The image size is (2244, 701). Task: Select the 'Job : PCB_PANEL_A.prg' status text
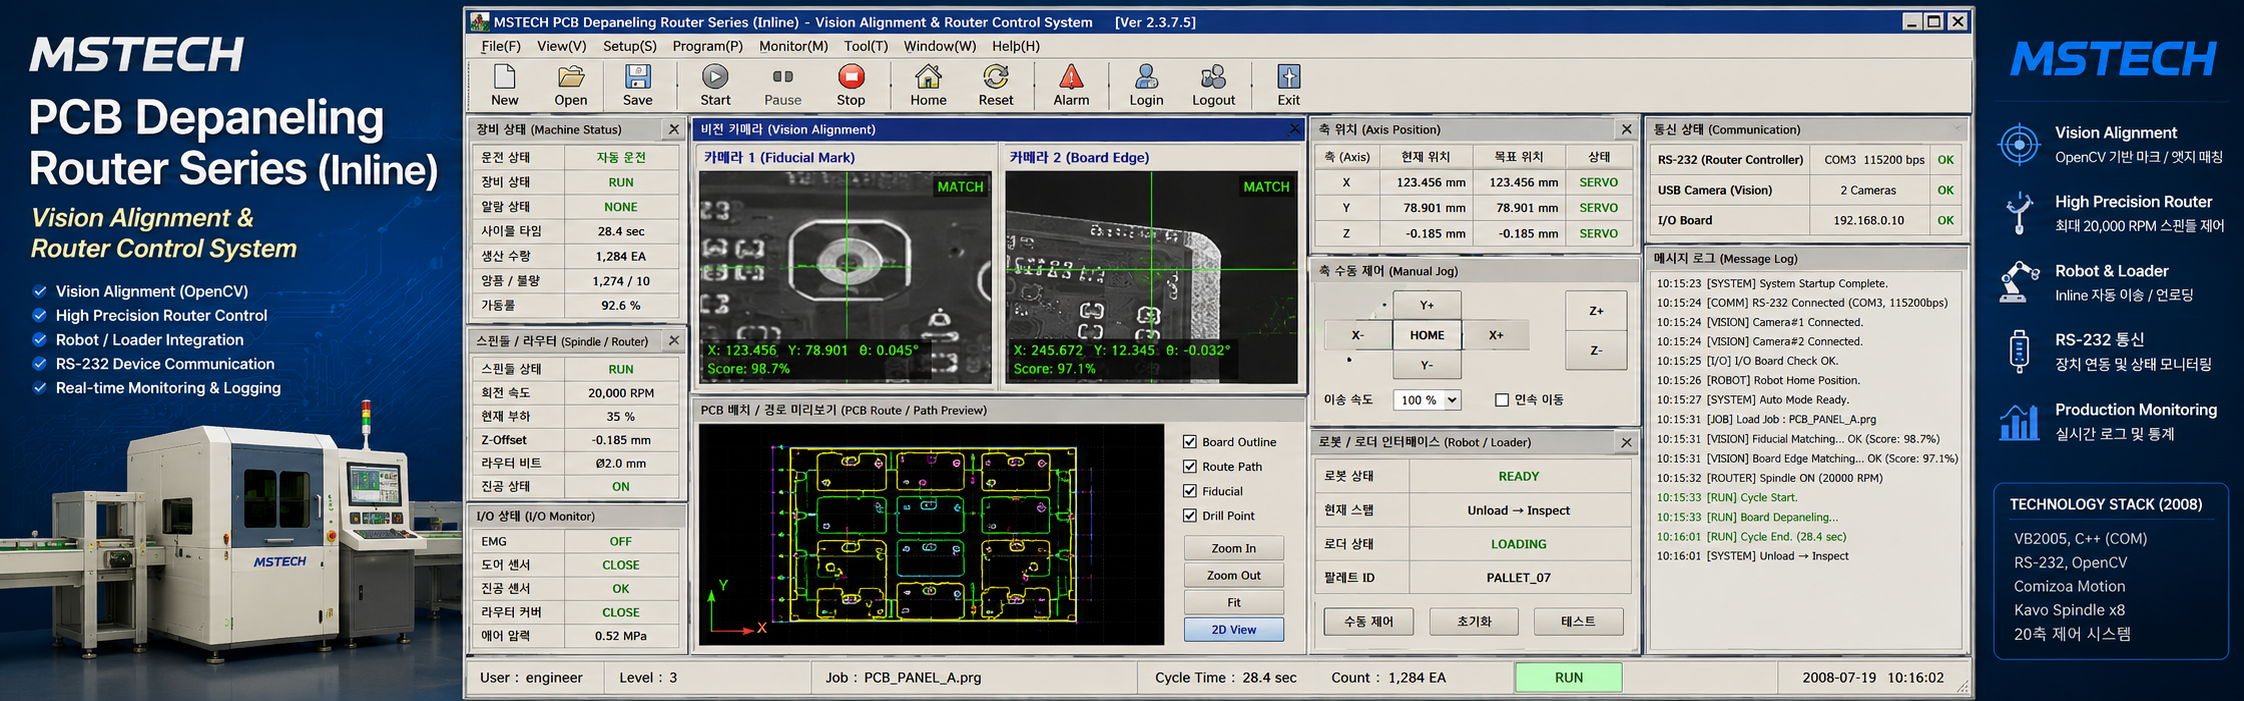click(903, 677)
